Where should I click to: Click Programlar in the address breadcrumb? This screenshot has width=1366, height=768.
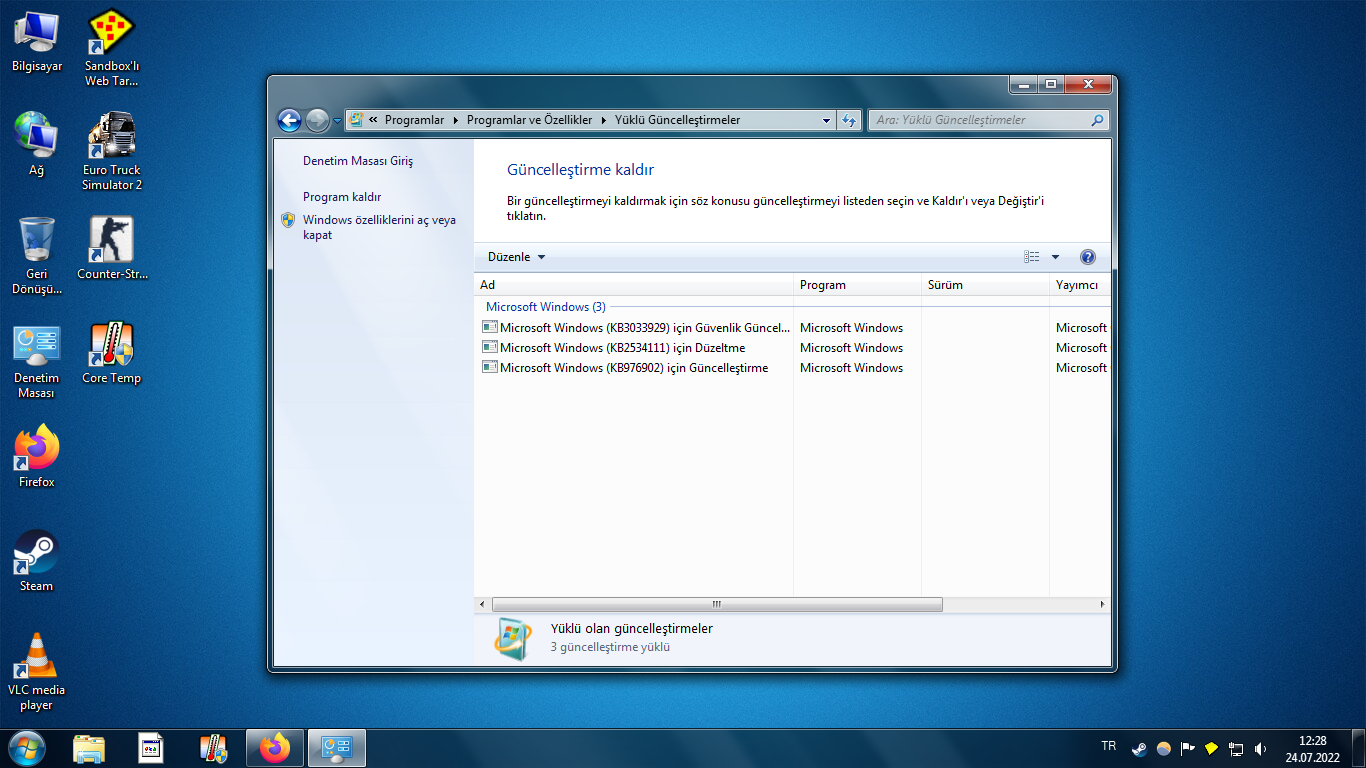pyautogui.click(x=414, y=120)
